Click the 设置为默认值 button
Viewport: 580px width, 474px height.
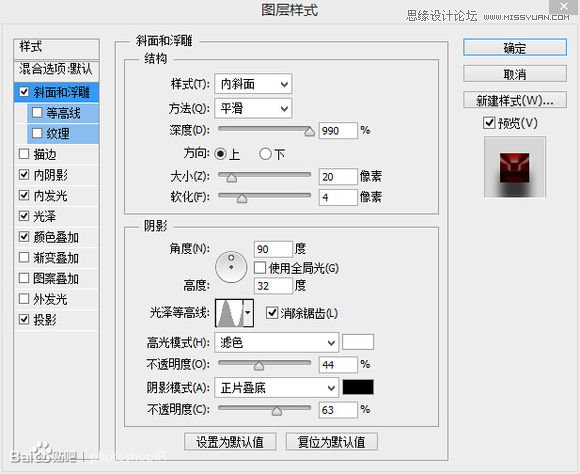[x=230, y=441]
